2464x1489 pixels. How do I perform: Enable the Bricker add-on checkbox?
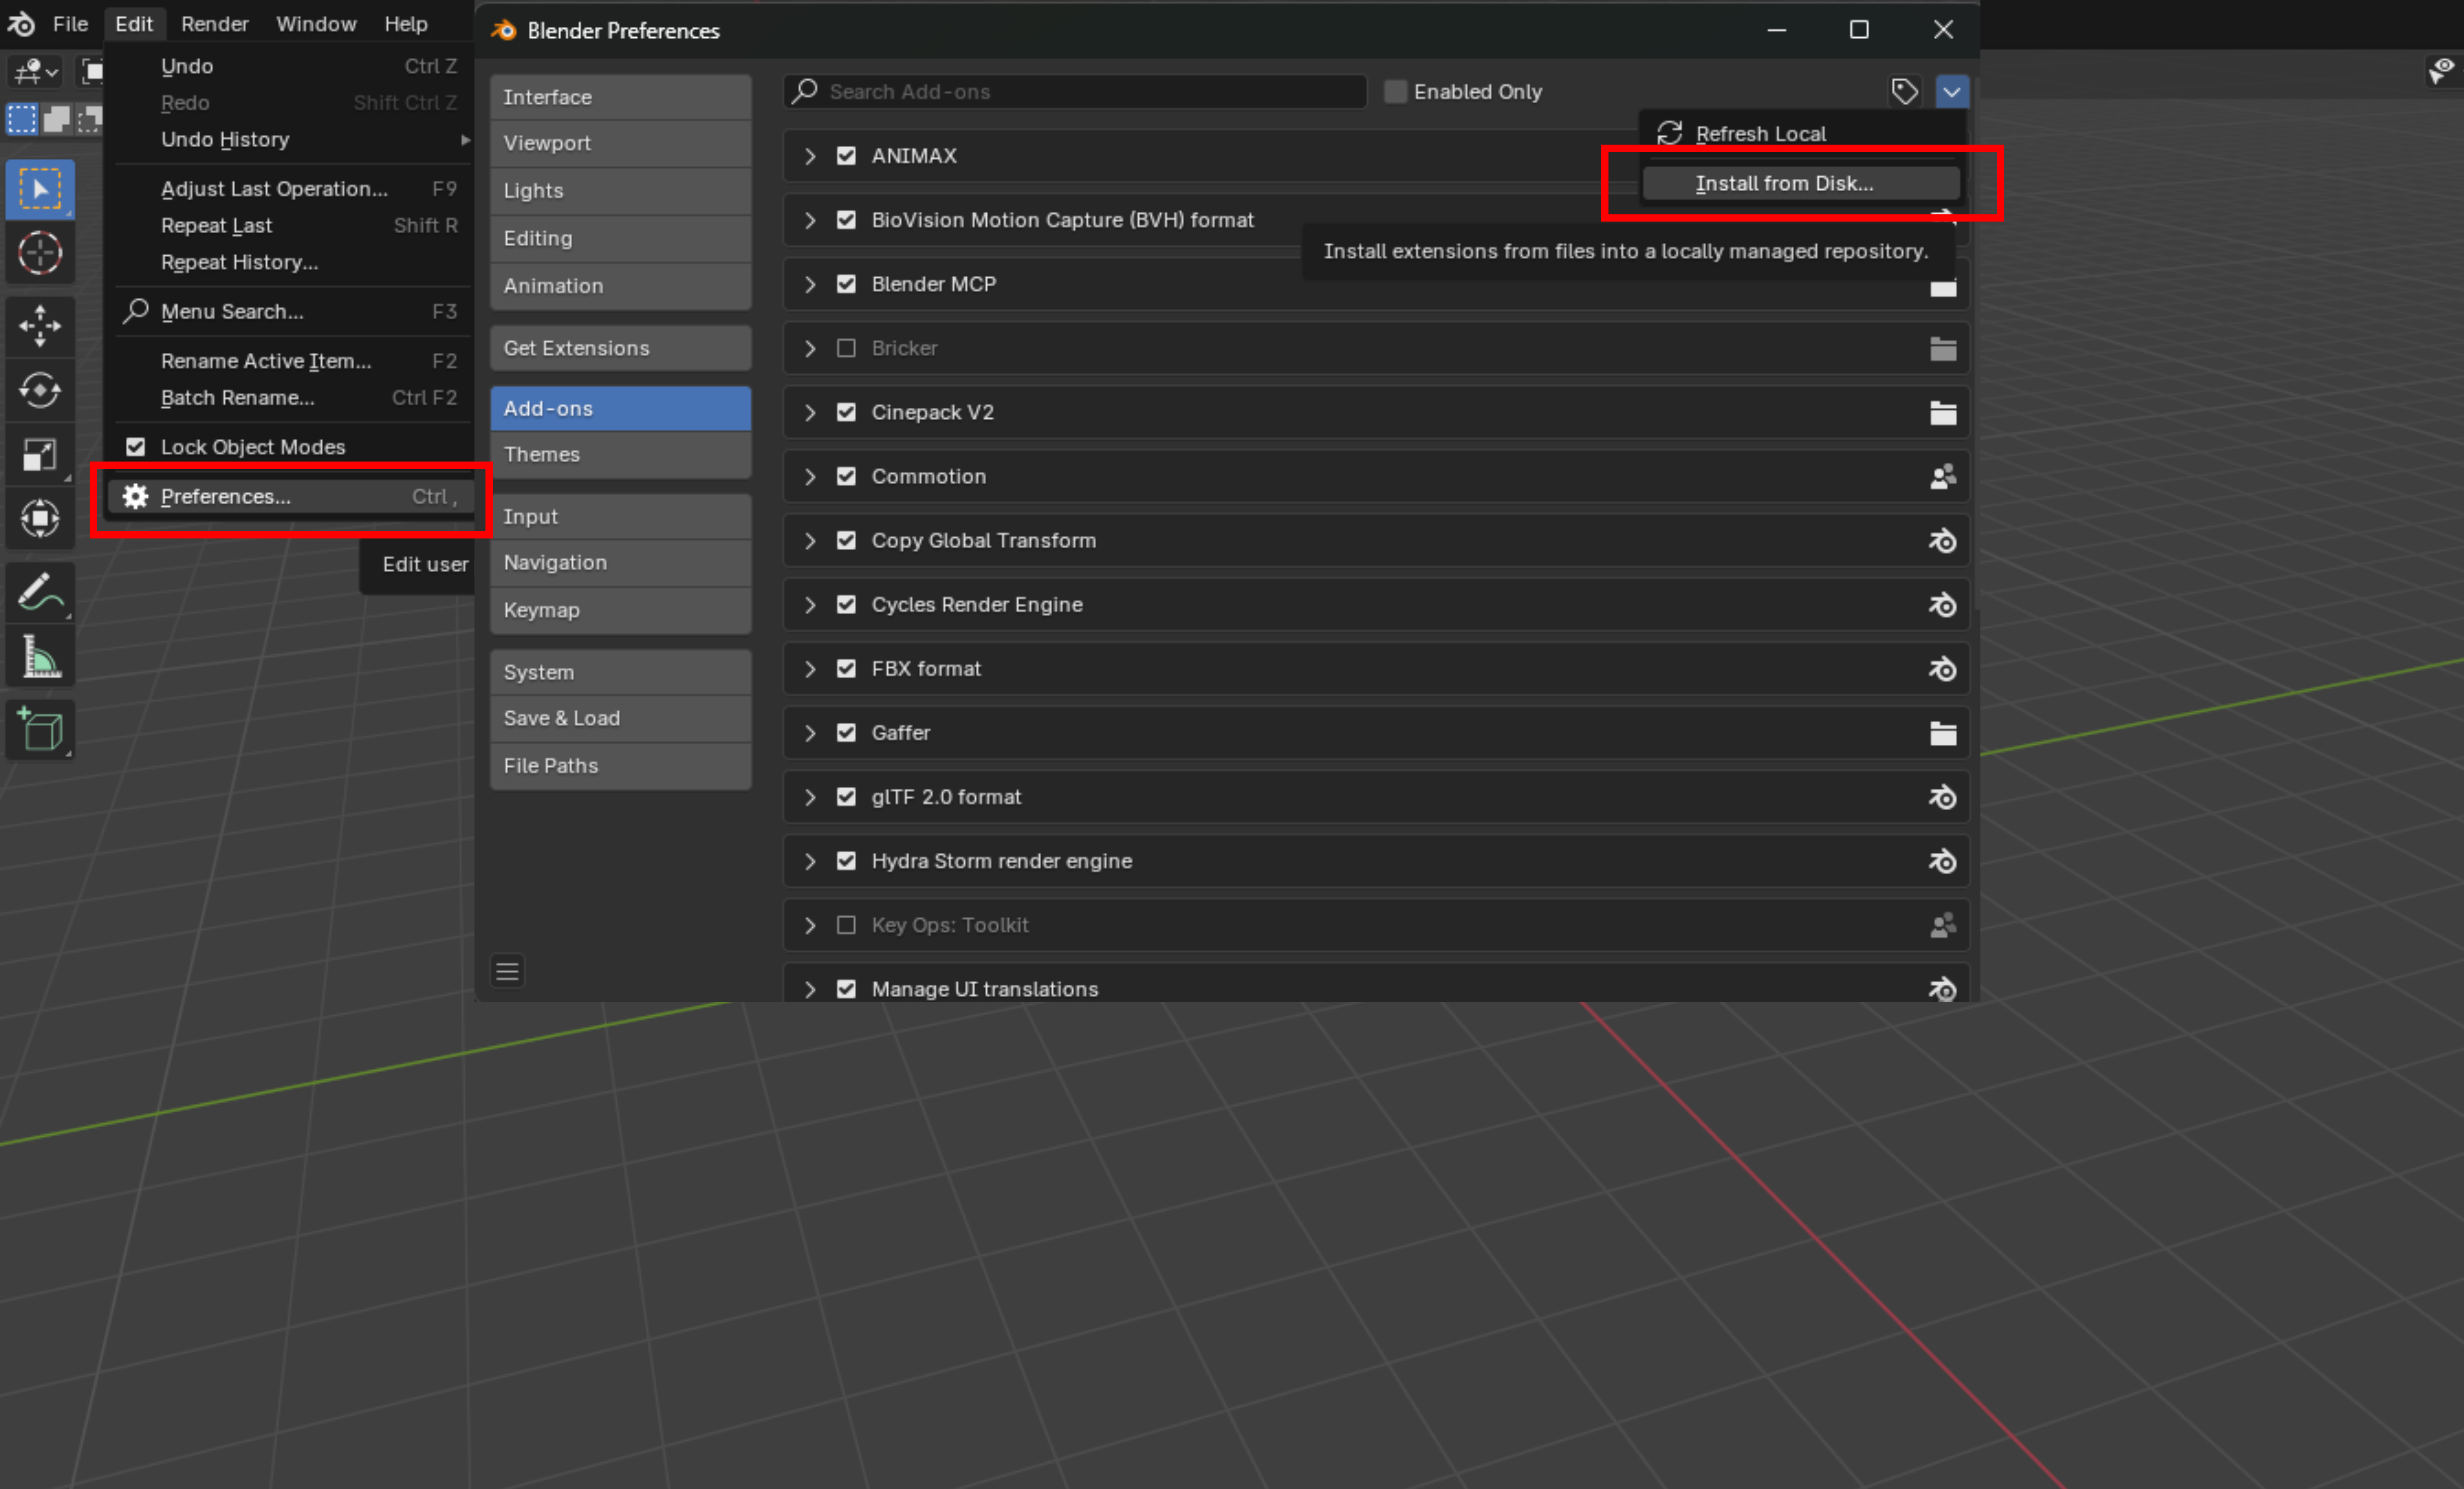tap(846, 348)
